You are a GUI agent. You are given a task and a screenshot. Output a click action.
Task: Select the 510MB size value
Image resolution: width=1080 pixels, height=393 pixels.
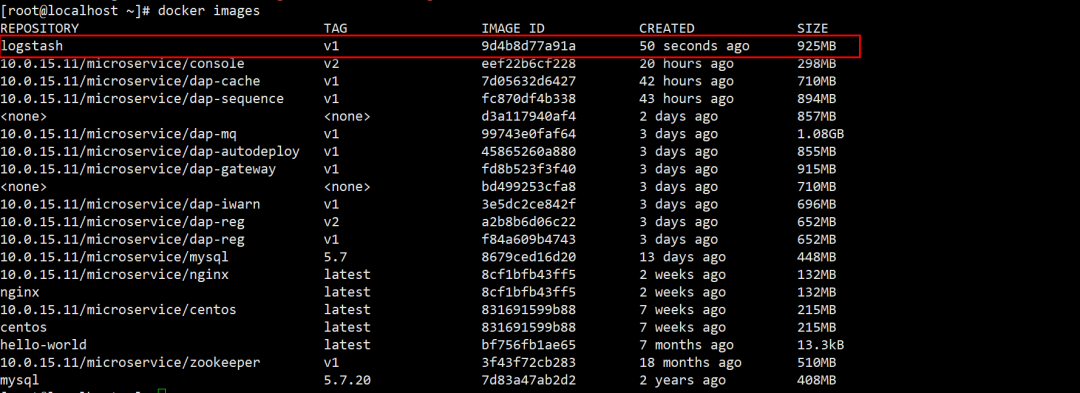click(x=817, y=363)
